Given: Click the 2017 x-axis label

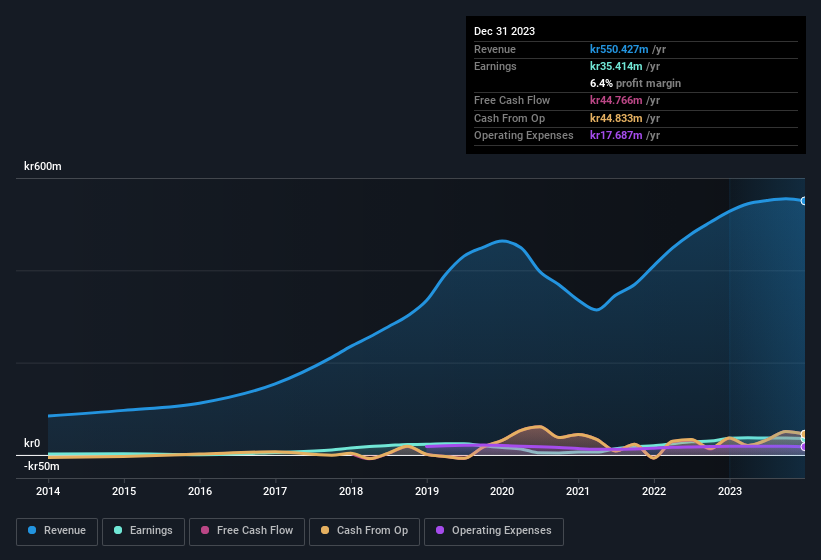Looking at the screenshot, I should pos(275,491).
